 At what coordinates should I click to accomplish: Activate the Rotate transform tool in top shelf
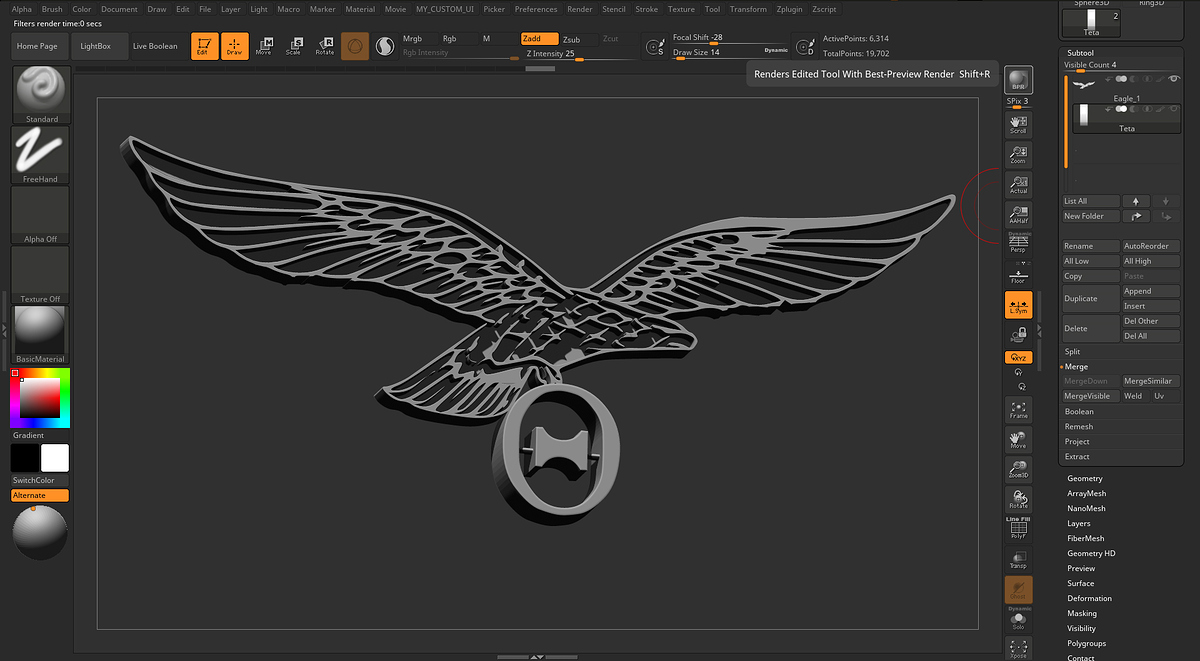pyautogui.click(x=324, y=46)
